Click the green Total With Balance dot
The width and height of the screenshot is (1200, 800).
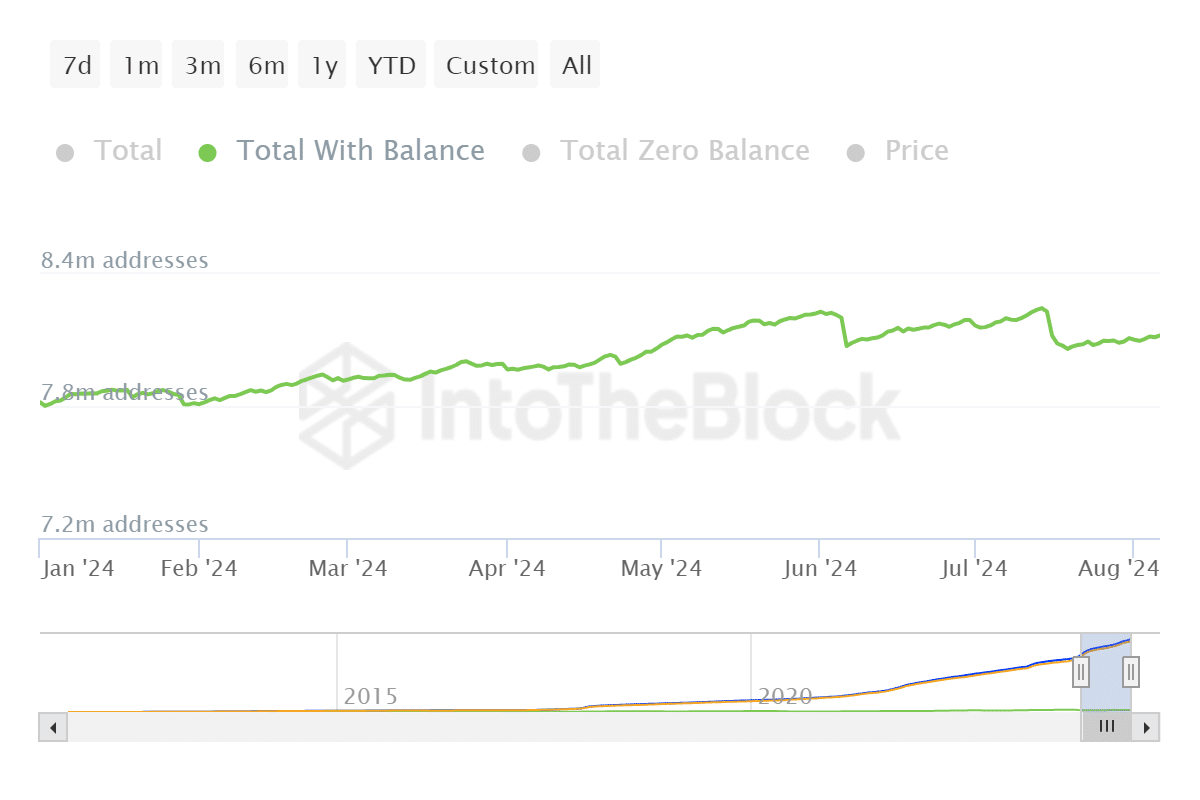(x=207, y=153)
